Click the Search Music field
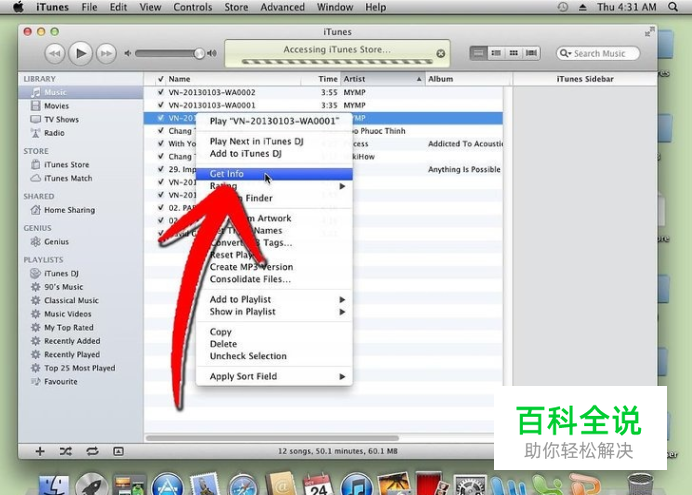The height and width of the screenshot is (495, 692). click(x=598, y=53)
